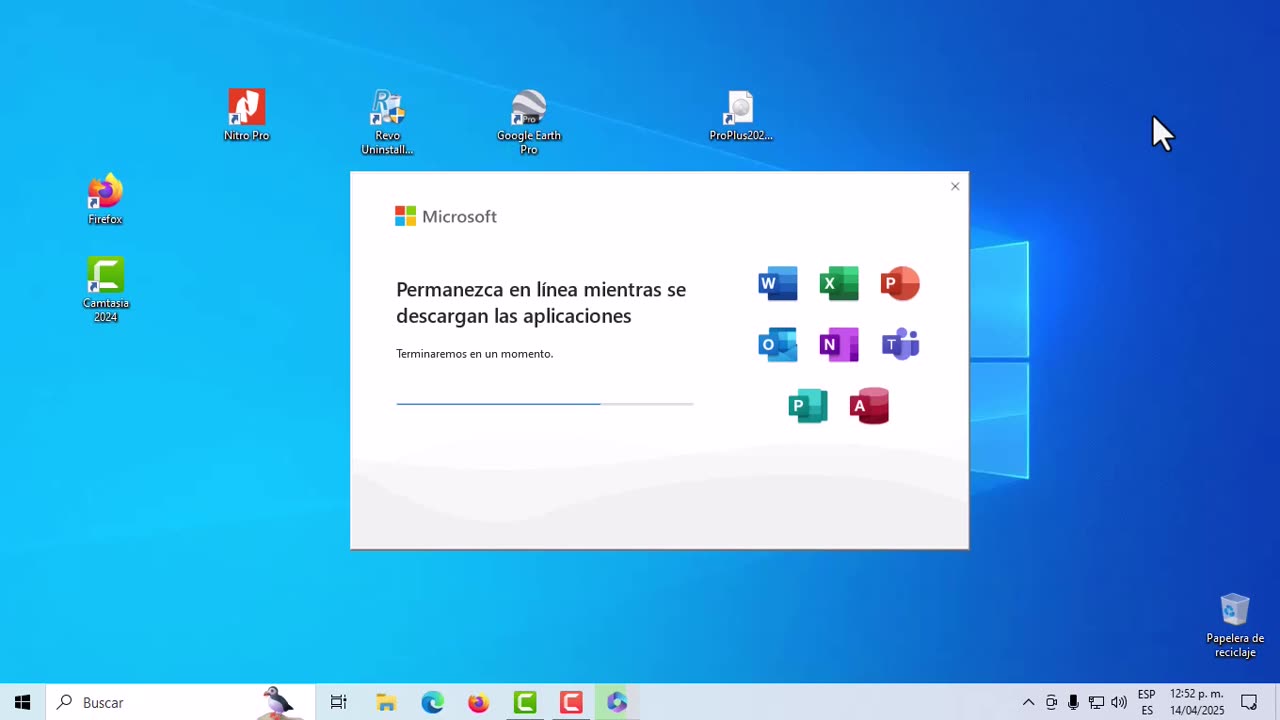Select ProPlus202... desktop file
1280x720 pixels.
(741, 115)
